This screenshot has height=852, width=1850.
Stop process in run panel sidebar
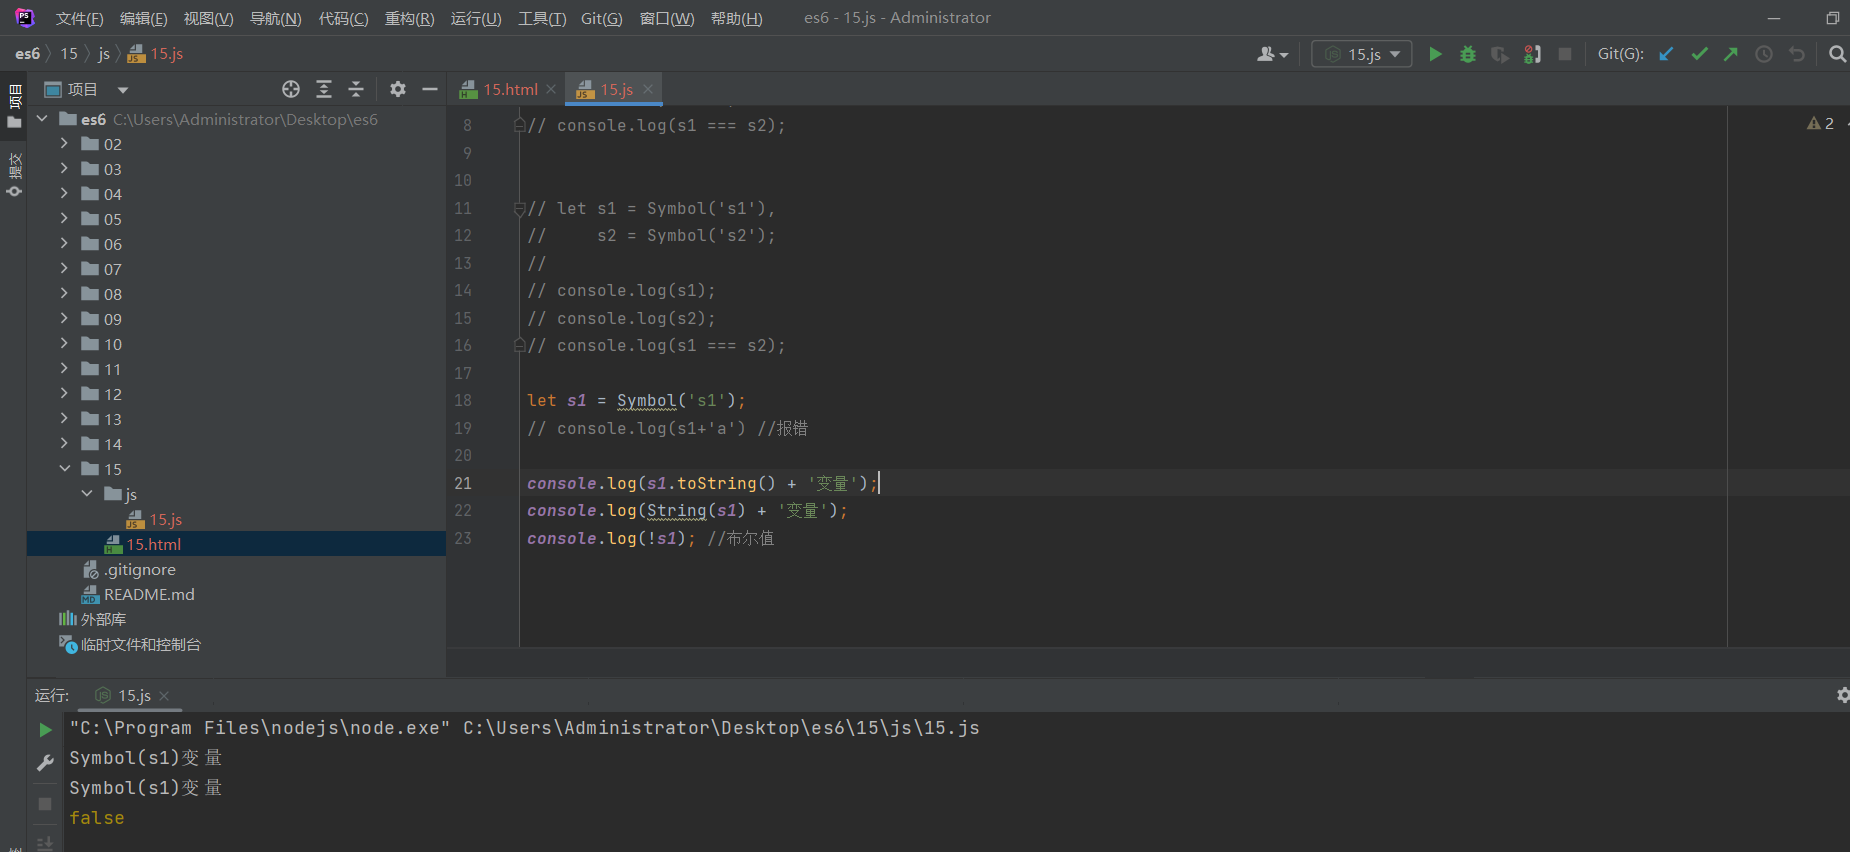(x=45, y=804)
